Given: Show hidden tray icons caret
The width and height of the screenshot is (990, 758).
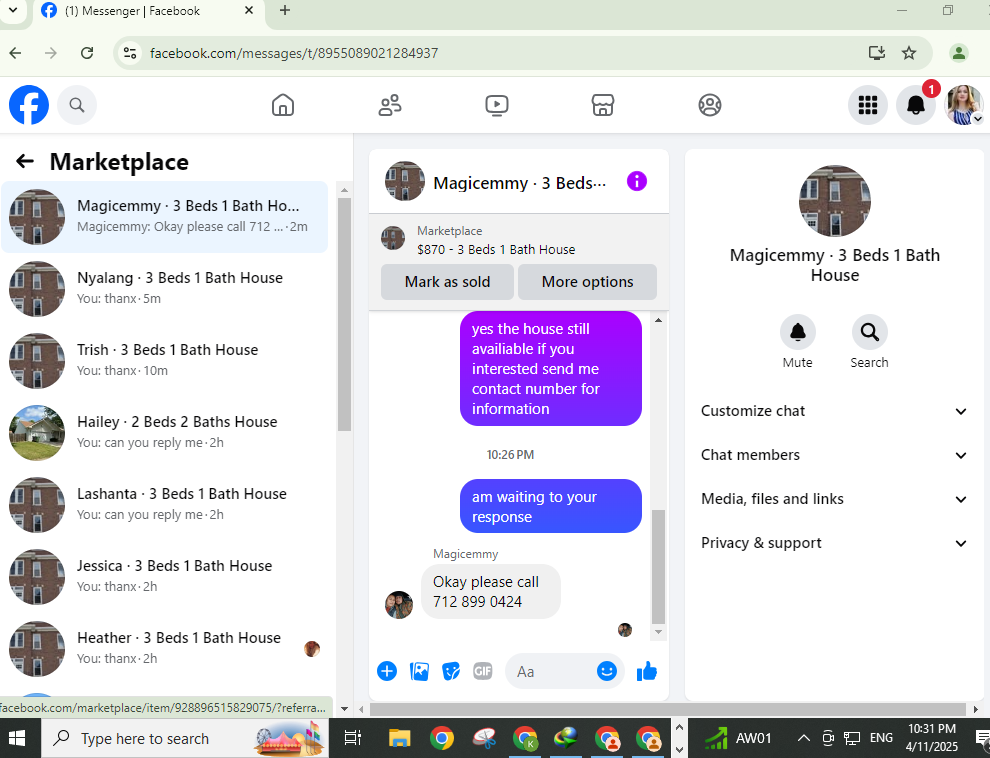Looking at the screenshot, I should click(x=803, y=738).
